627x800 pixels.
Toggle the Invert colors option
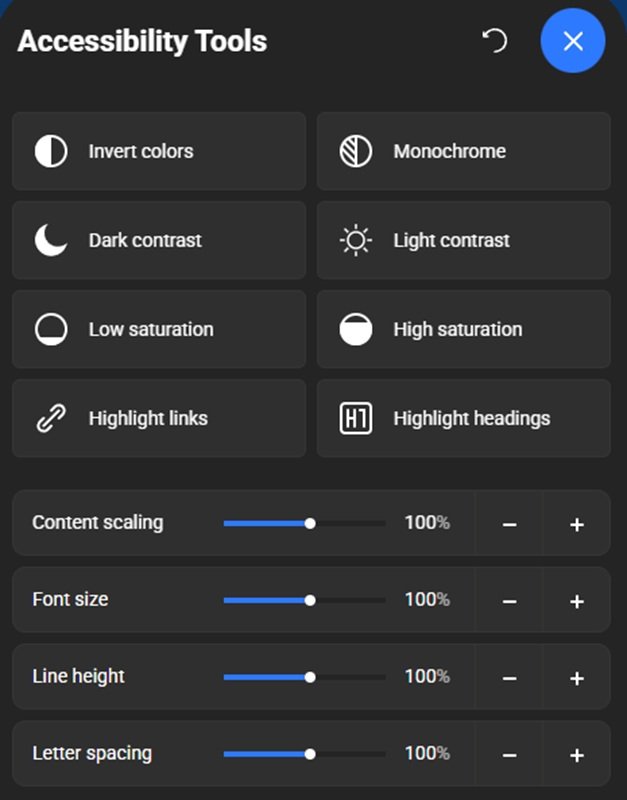pyautogui.click(x=159, y=152)
